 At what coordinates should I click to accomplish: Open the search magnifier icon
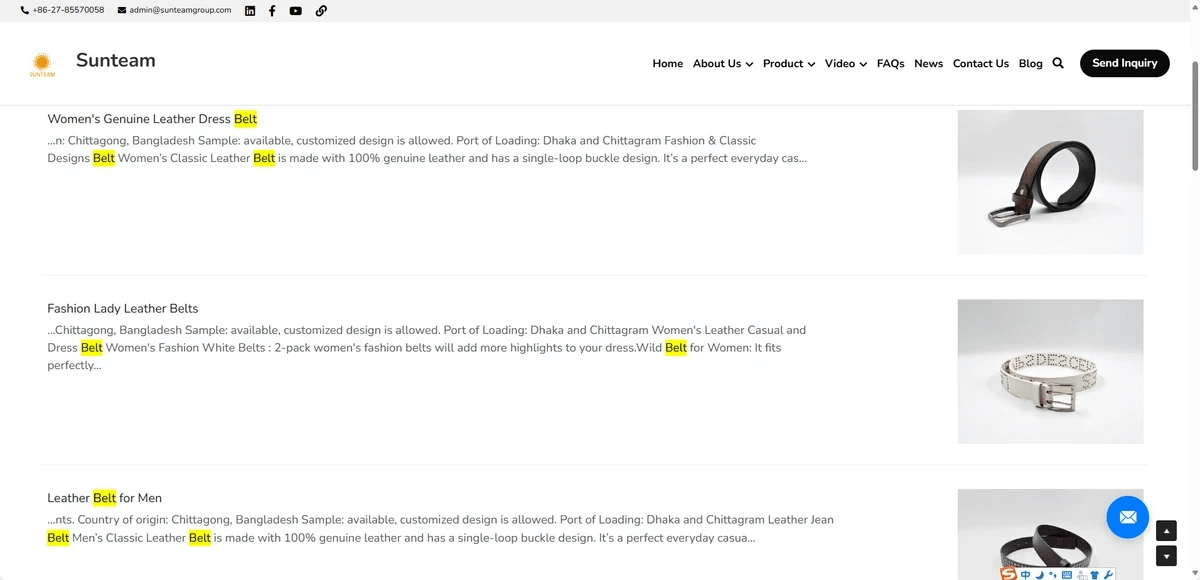click(x=1058, y=63)
